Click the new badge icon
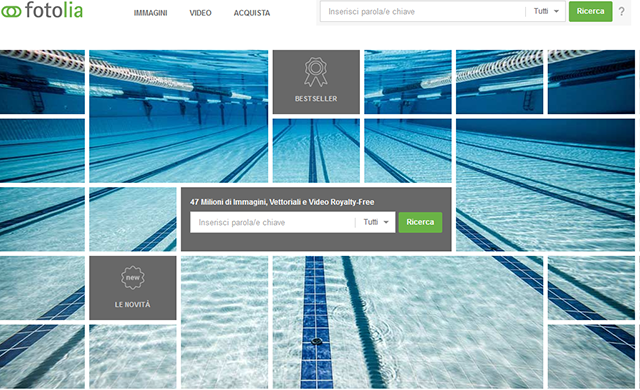 133,278
